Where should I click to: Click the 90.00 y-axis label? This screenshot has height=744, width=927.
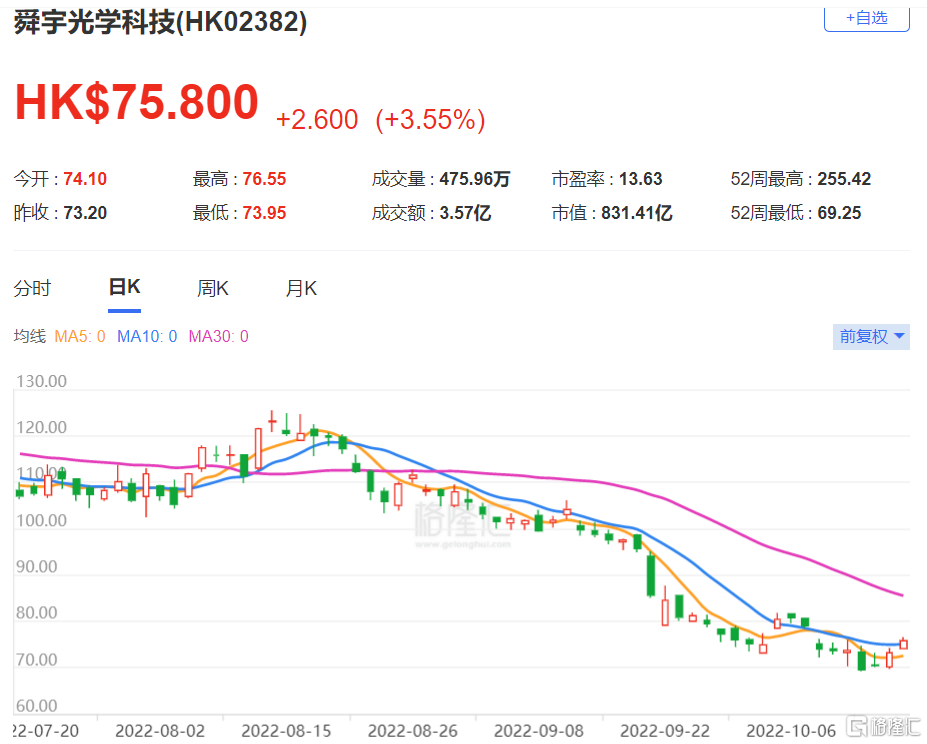coord(37,567)
